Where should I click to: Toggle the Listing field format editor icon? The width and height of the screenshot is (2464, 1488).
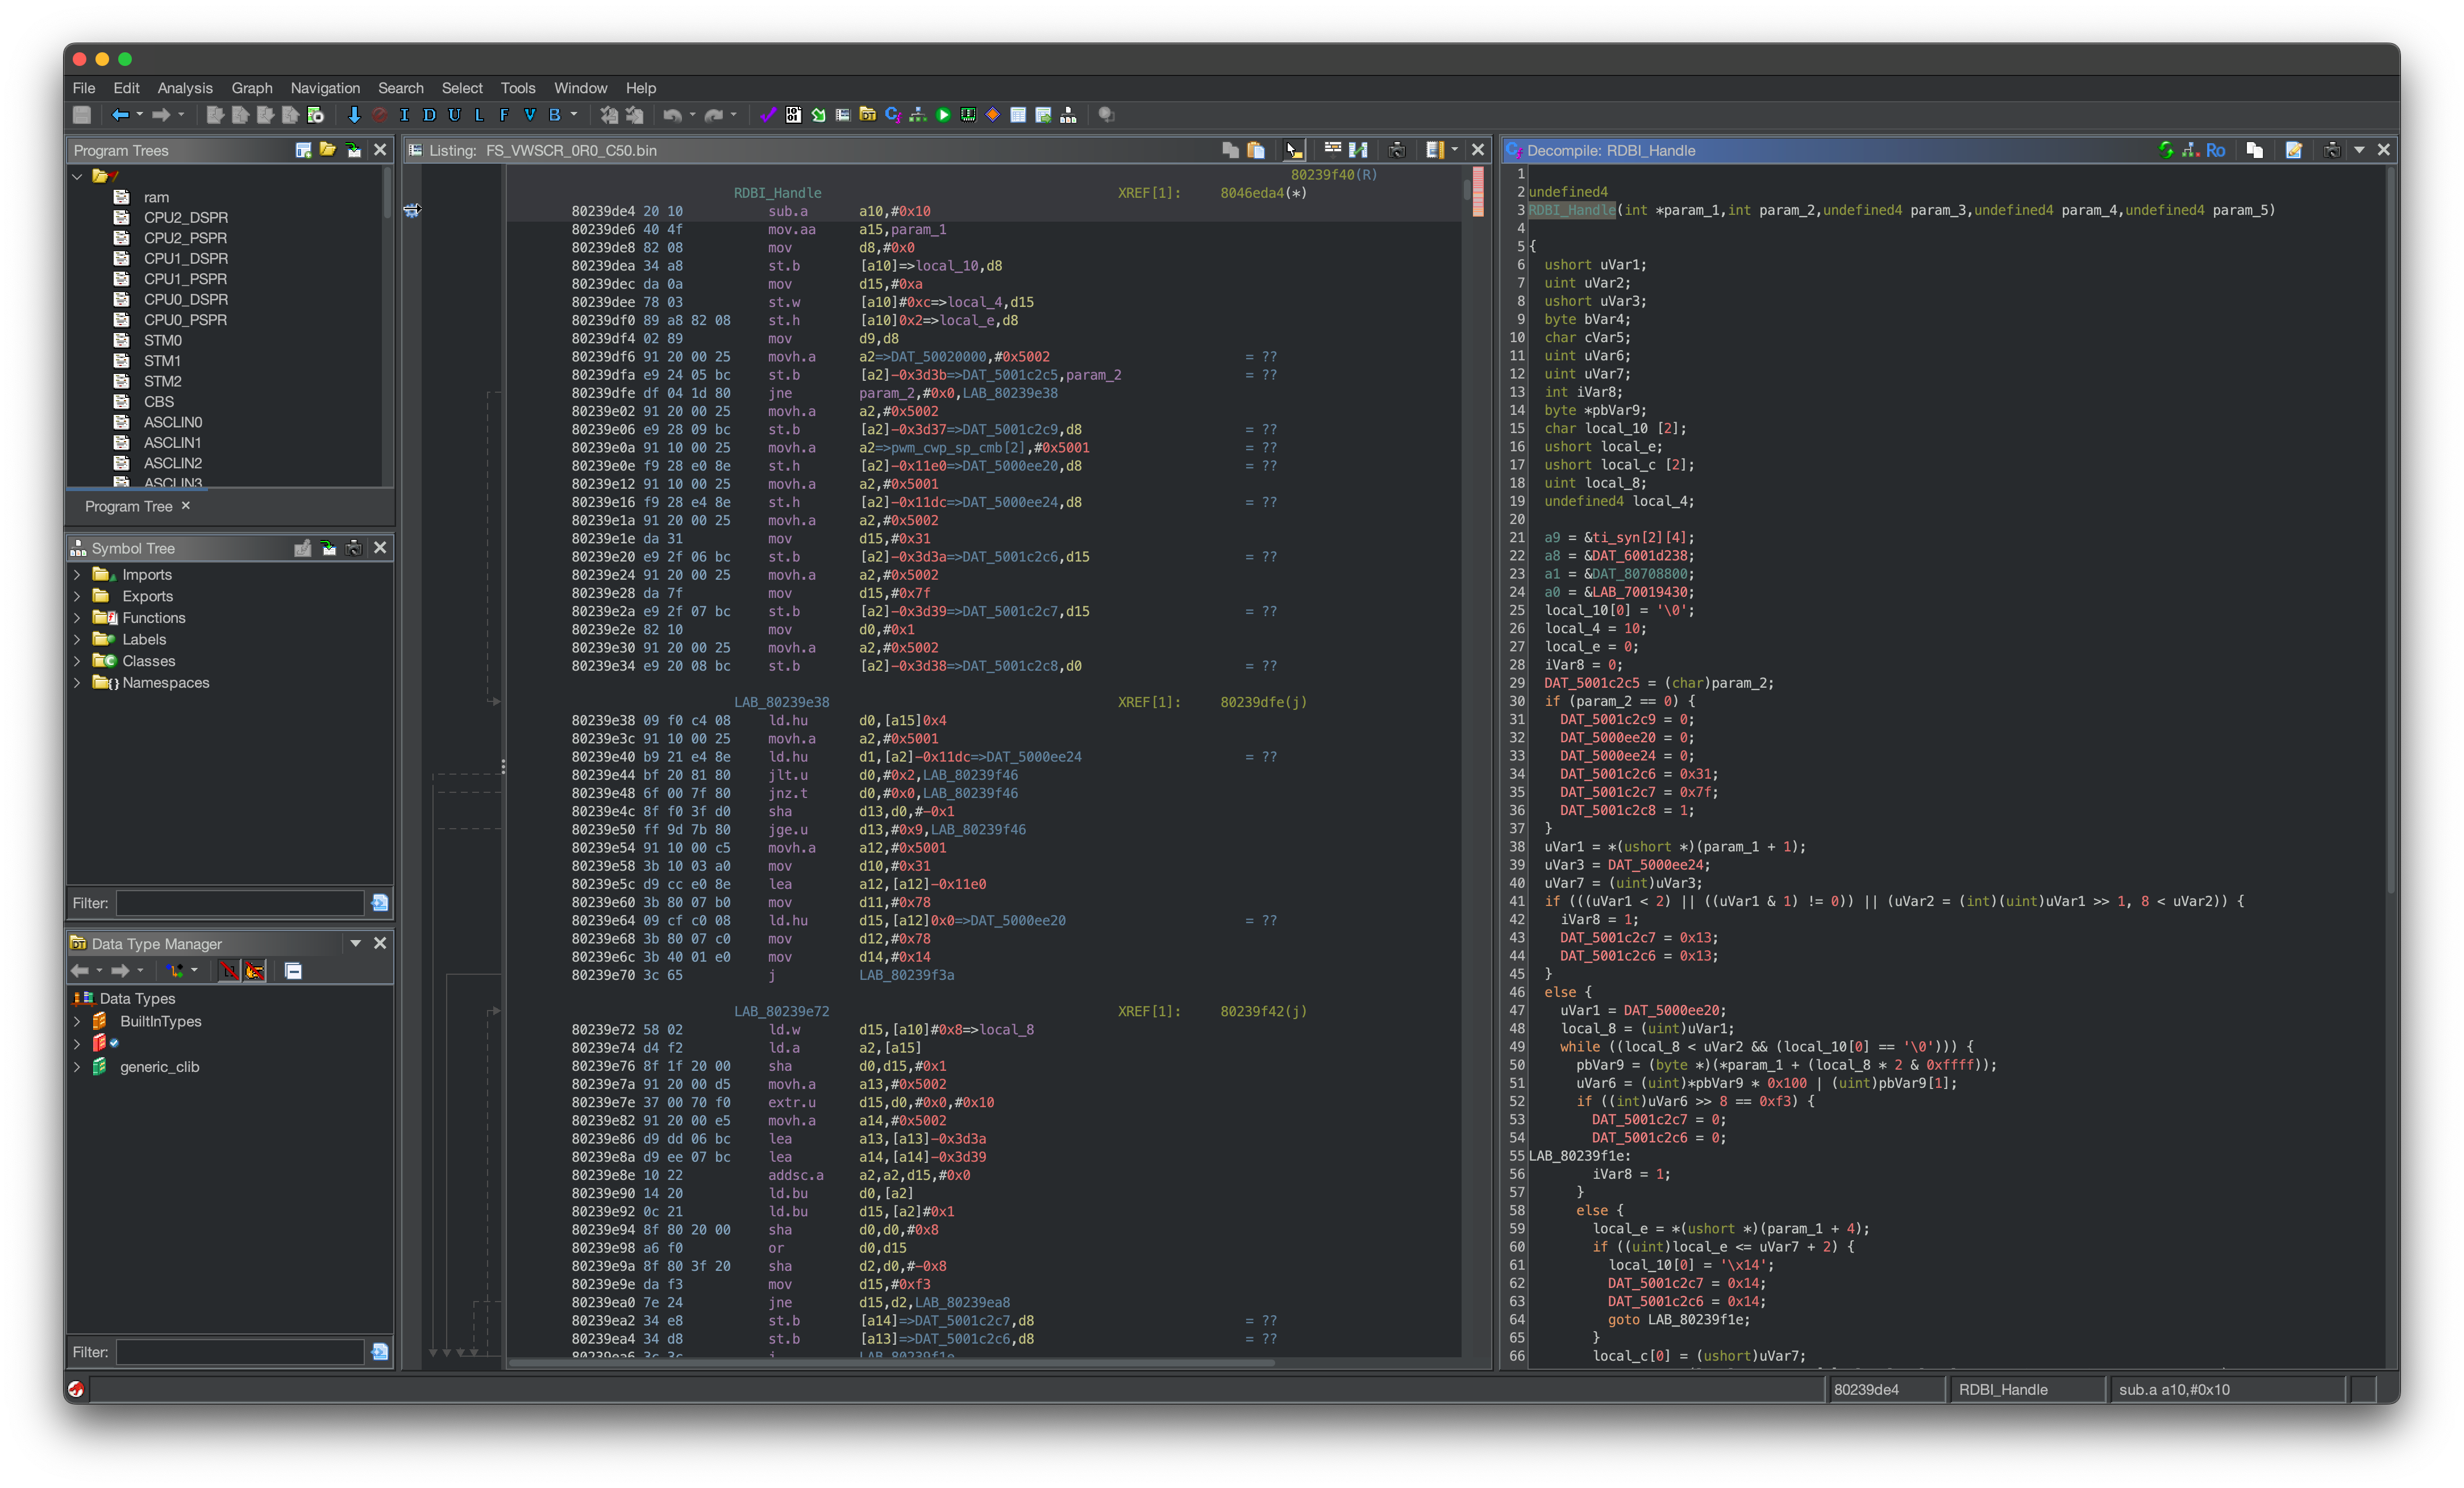tap(1332, 150)
